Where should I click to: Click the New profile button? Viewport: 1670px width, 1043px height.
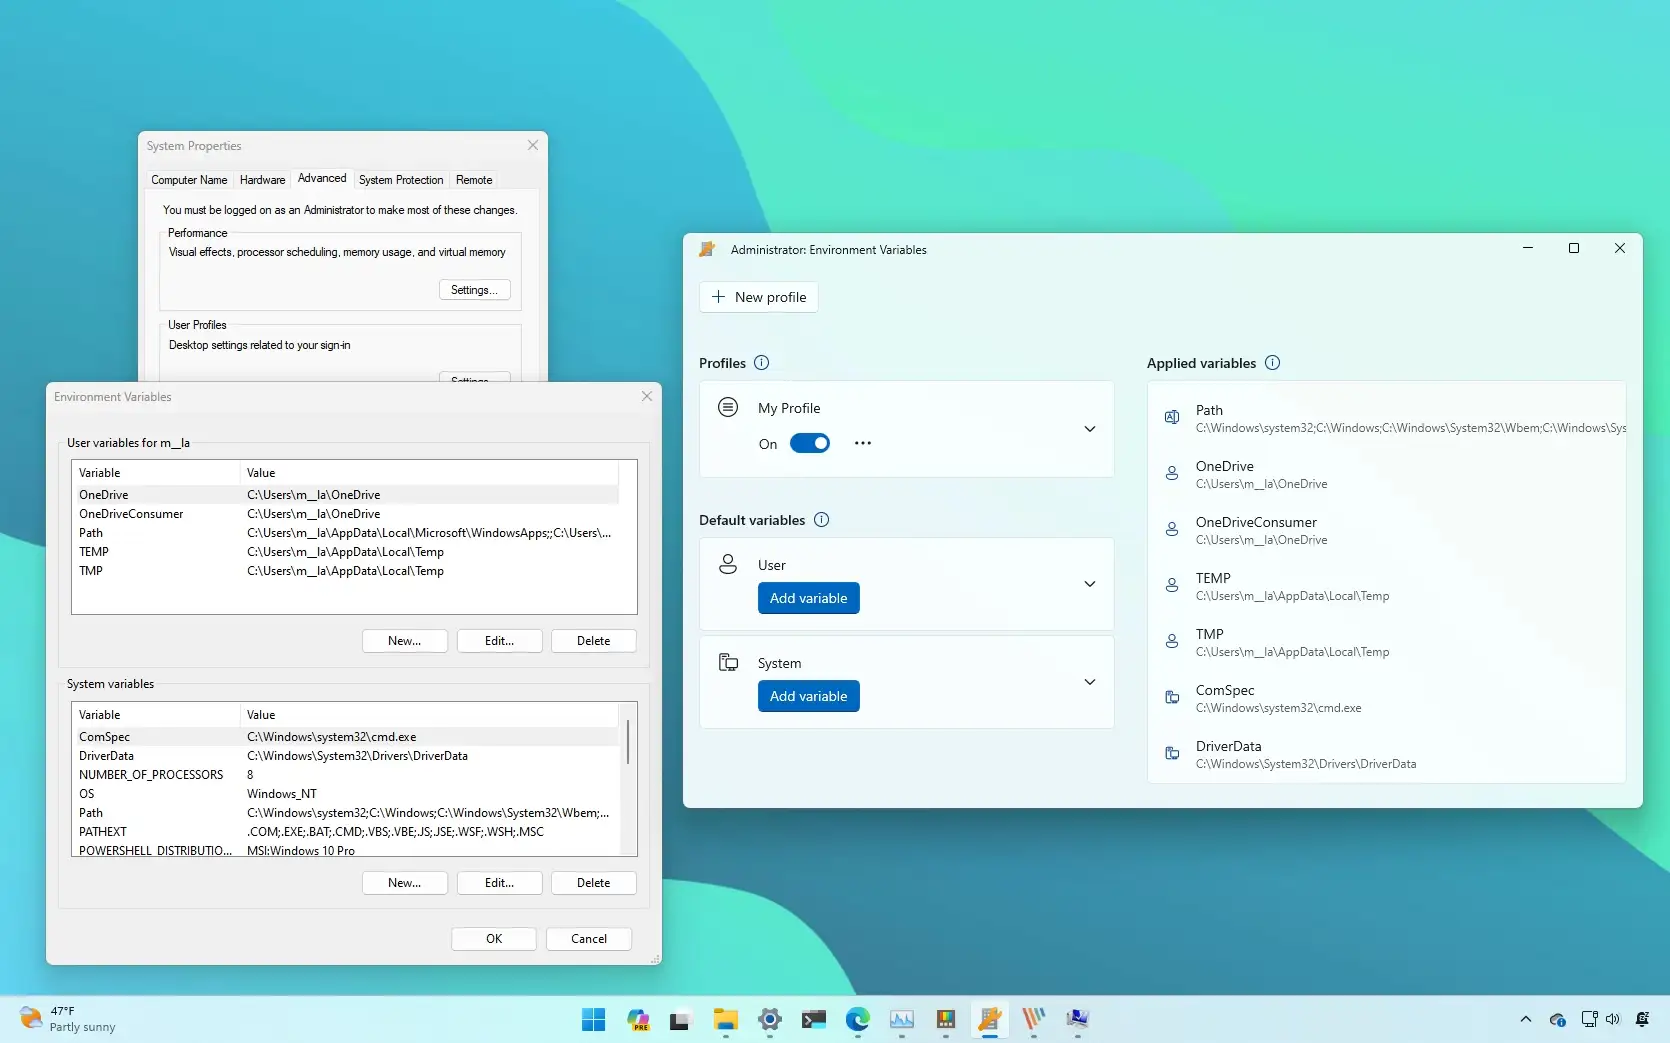click(758, 297)
